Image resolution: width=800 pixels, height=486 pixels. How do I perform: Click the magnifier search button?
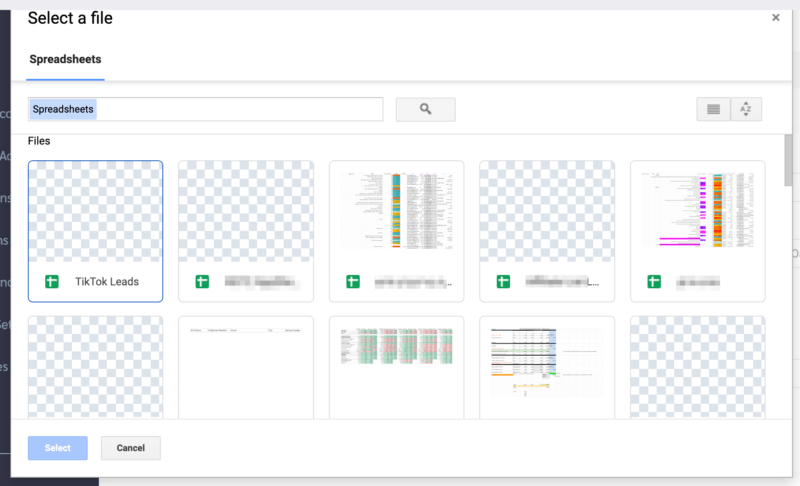425,110
